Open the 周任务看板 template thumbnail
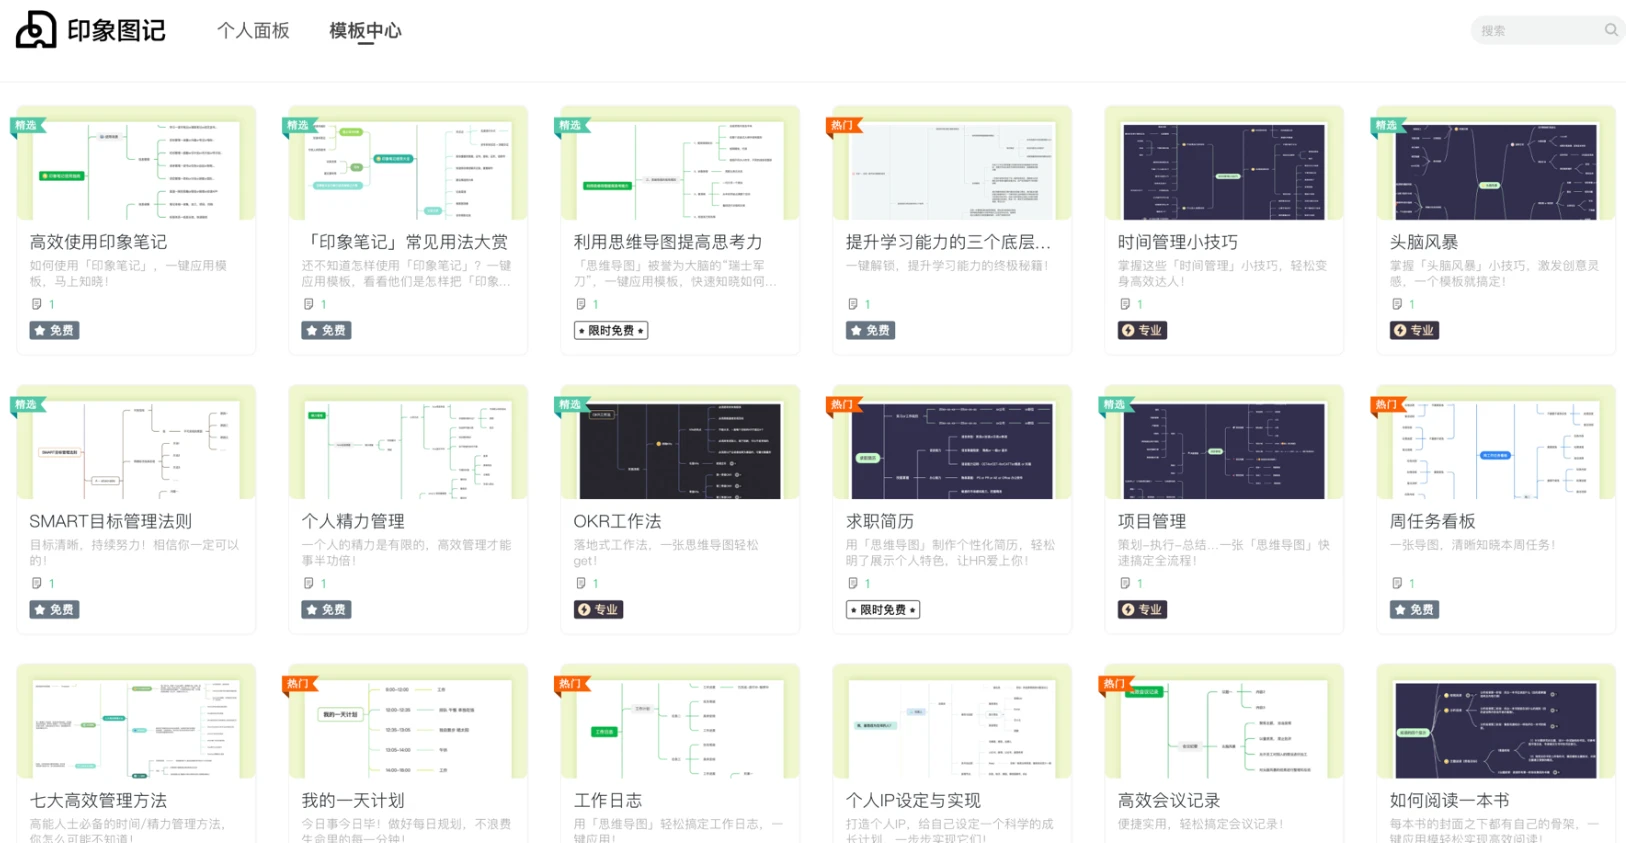The width and height of the screenshot is (1626, 843). [1496, 442]
